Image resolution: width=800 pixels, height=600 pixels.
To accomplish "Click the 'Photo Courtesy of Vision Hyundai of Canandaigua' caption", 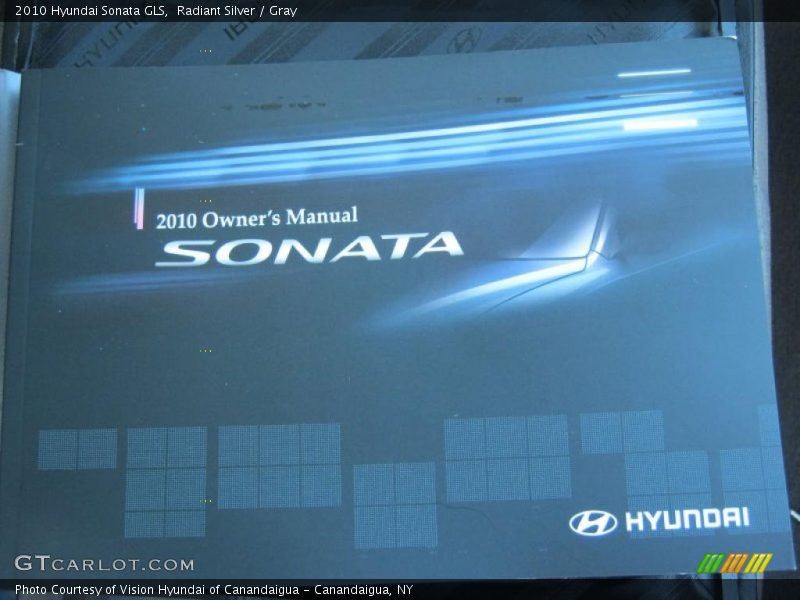I will pyautogui.click(x=157, y=590).
